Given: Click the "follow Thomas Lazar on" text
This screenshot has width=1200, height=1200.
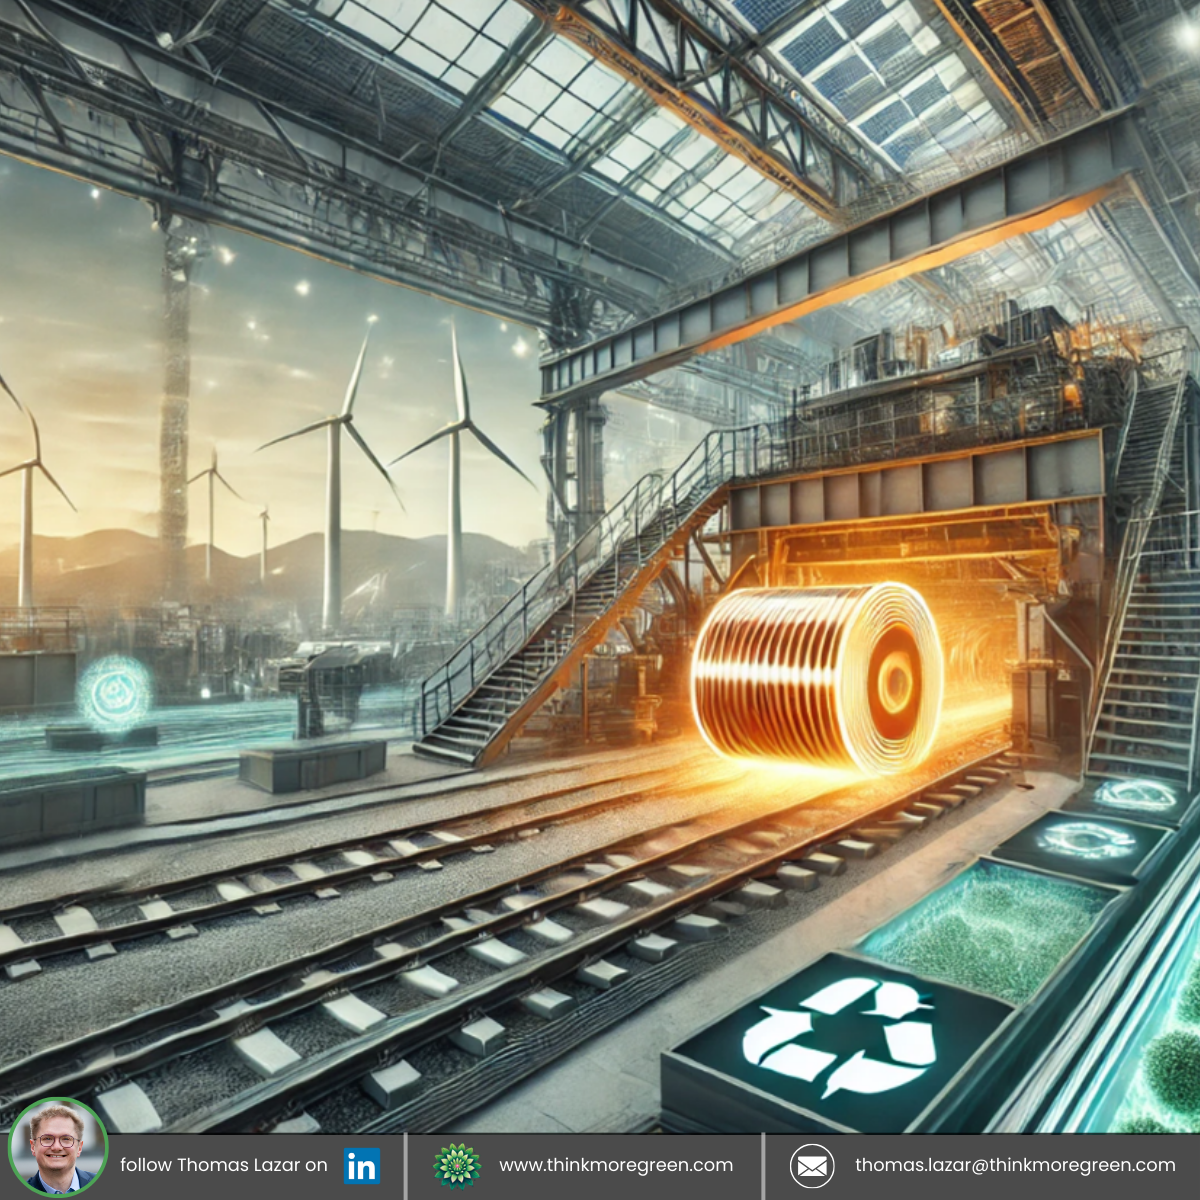Looking at the screenshot, I should coord(223,1166).
